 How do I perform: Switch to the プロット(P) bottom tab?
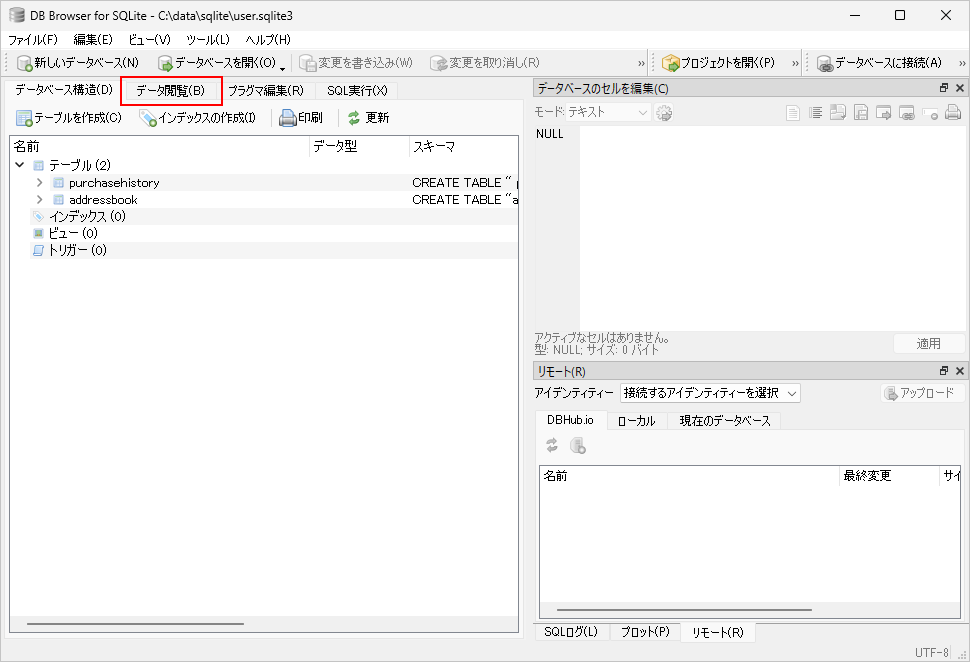pyautogui.click(x=645, y=632)
